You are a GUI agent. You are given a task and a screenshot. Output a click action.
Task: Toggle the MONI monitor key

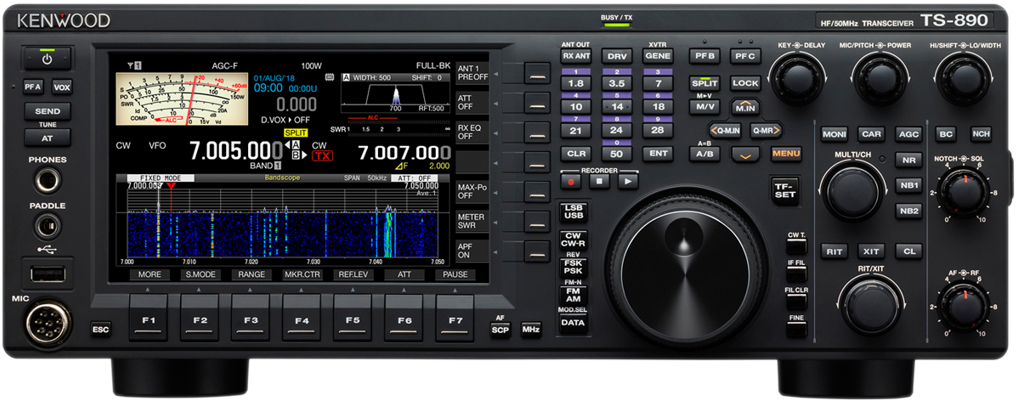(x=834, y=134)
